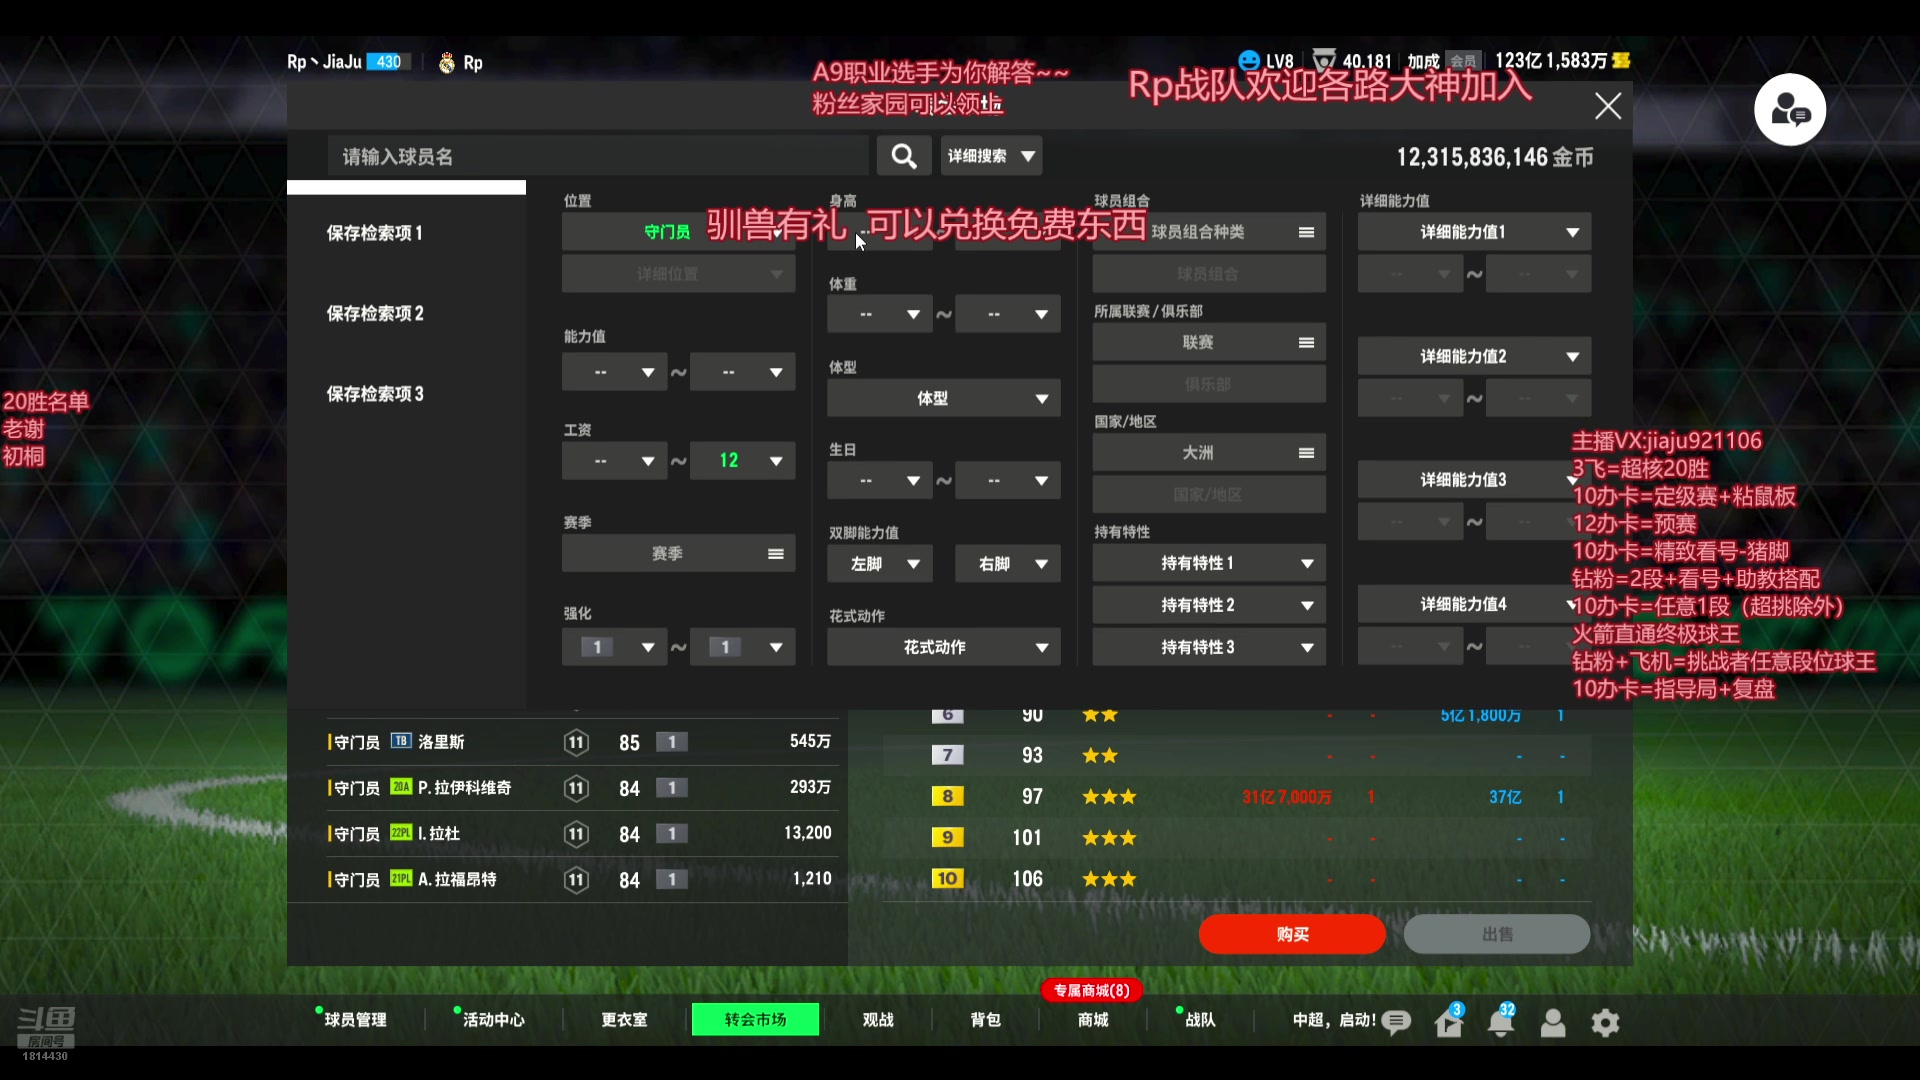Open the settings gear icon
The height and width of the screenshot is (1080, 1920).
click(x=1605, y=1021)
